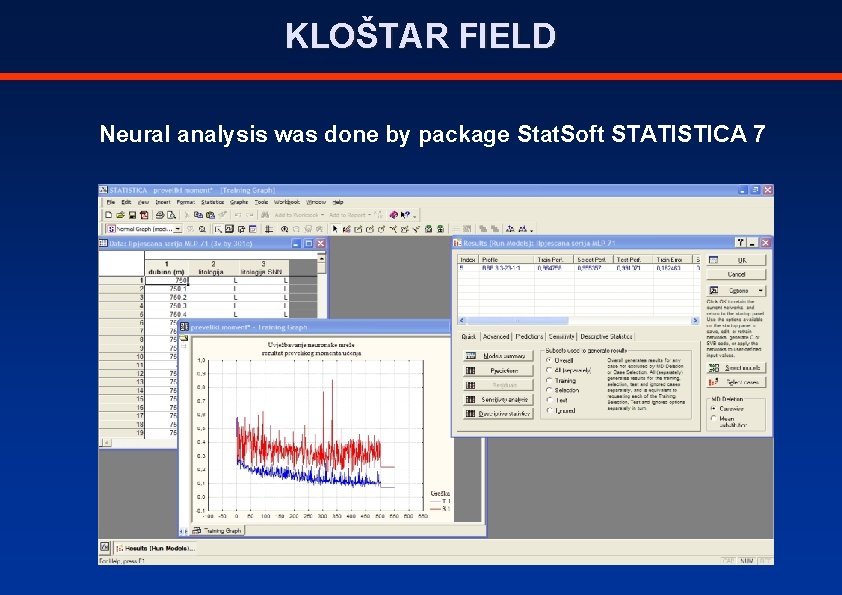
Task: Open the Window menu
Action: click(x=316, y=202)
